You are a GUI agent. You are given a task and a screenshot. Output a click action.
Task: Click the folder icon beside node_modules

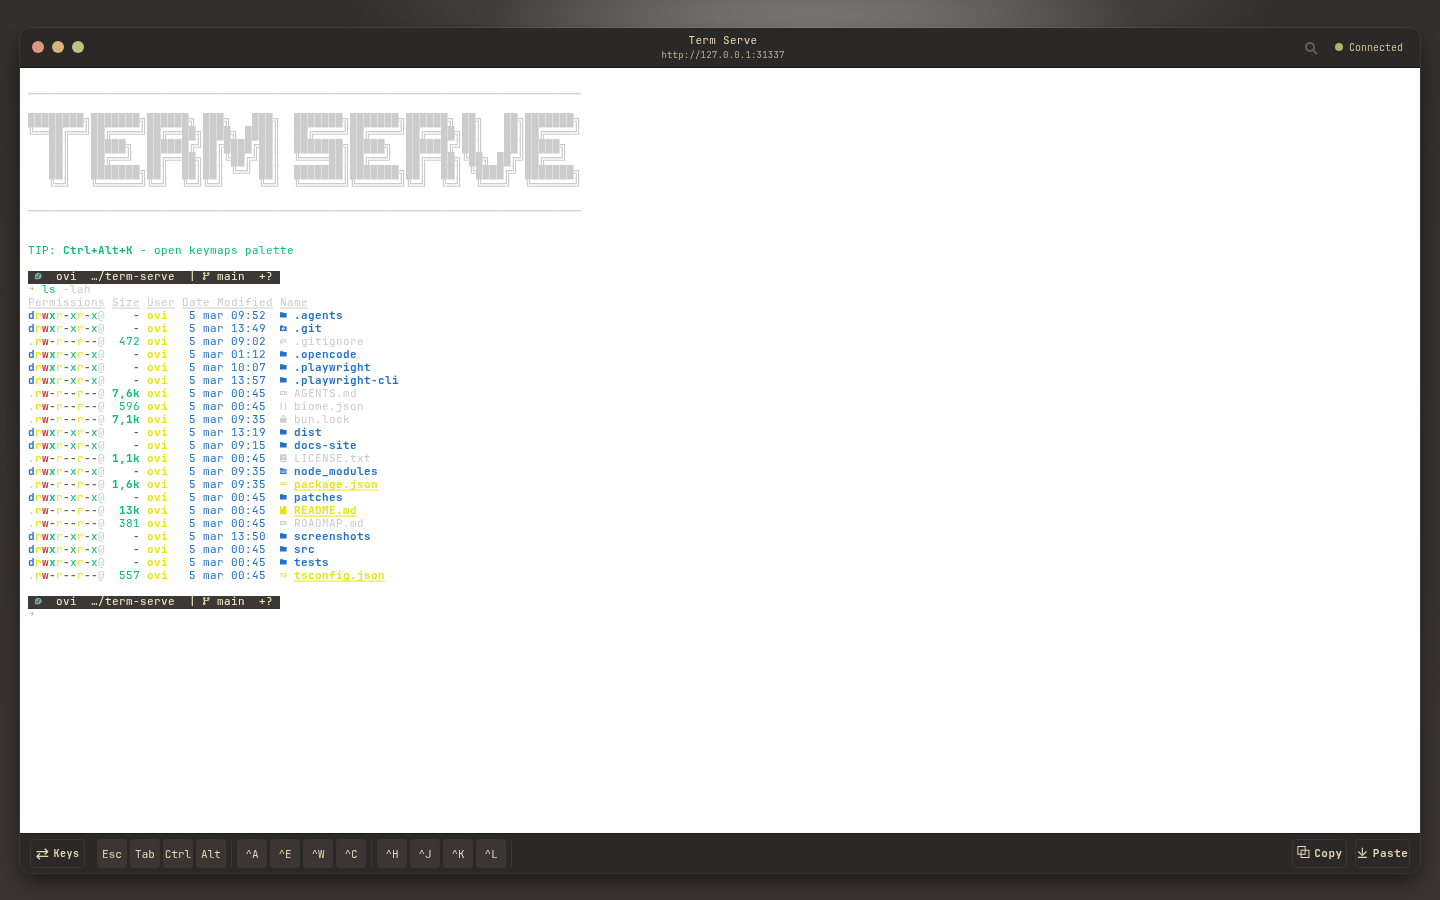coord(284,471)
